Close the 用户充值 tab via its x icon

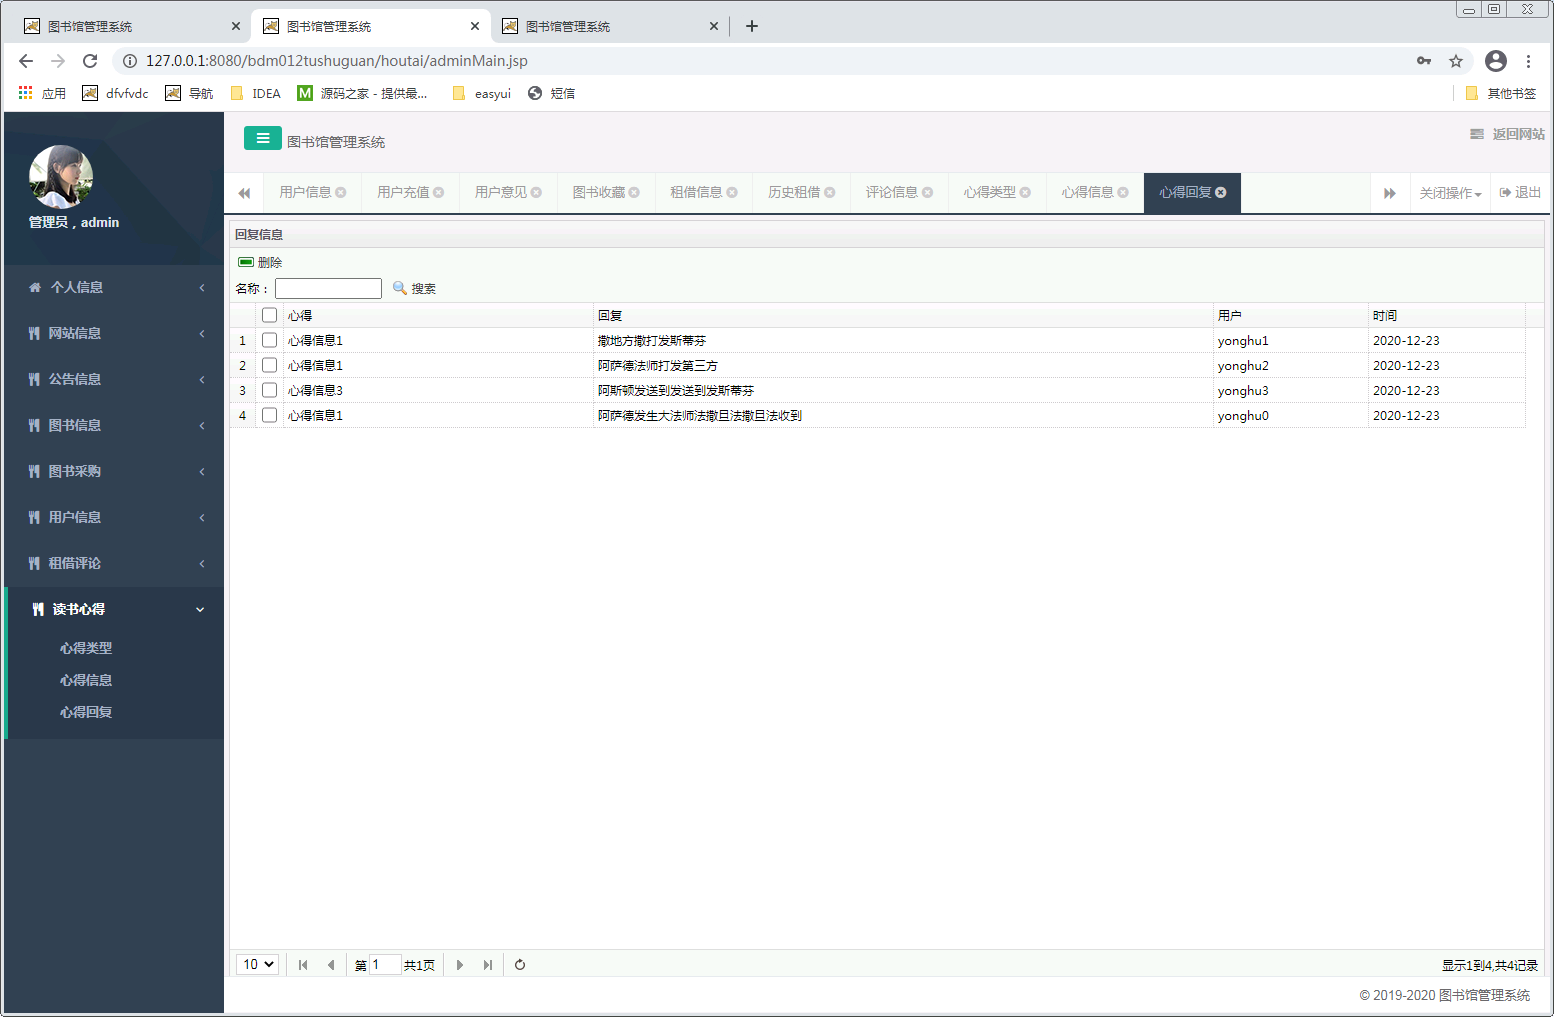coord(438,192)
